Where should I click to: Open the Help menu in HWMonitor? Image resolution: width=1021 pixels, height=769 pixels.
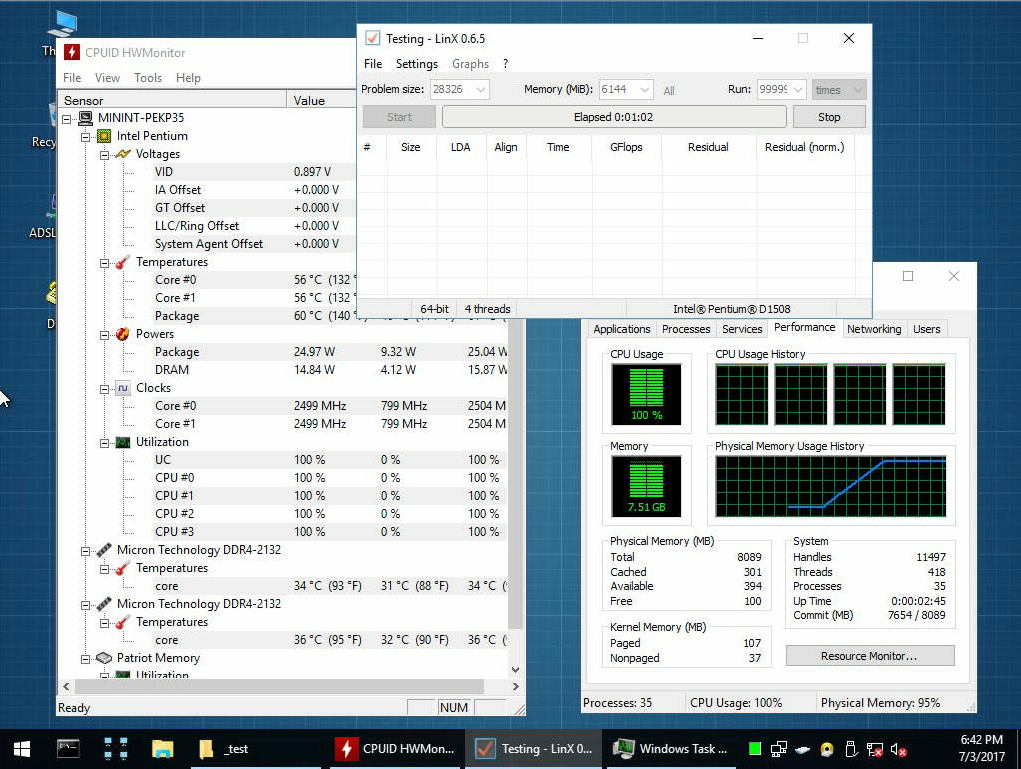pyautogui.click(x=188, y=78)
